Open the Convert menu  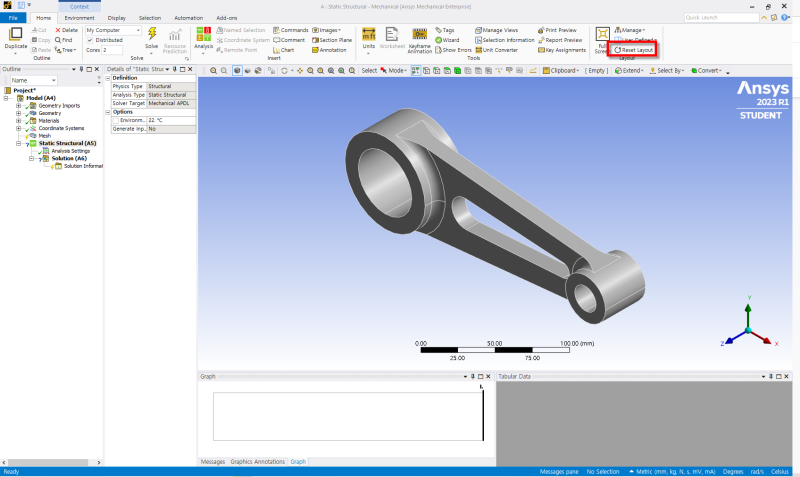pyautogui.click(x=706, y=71)
